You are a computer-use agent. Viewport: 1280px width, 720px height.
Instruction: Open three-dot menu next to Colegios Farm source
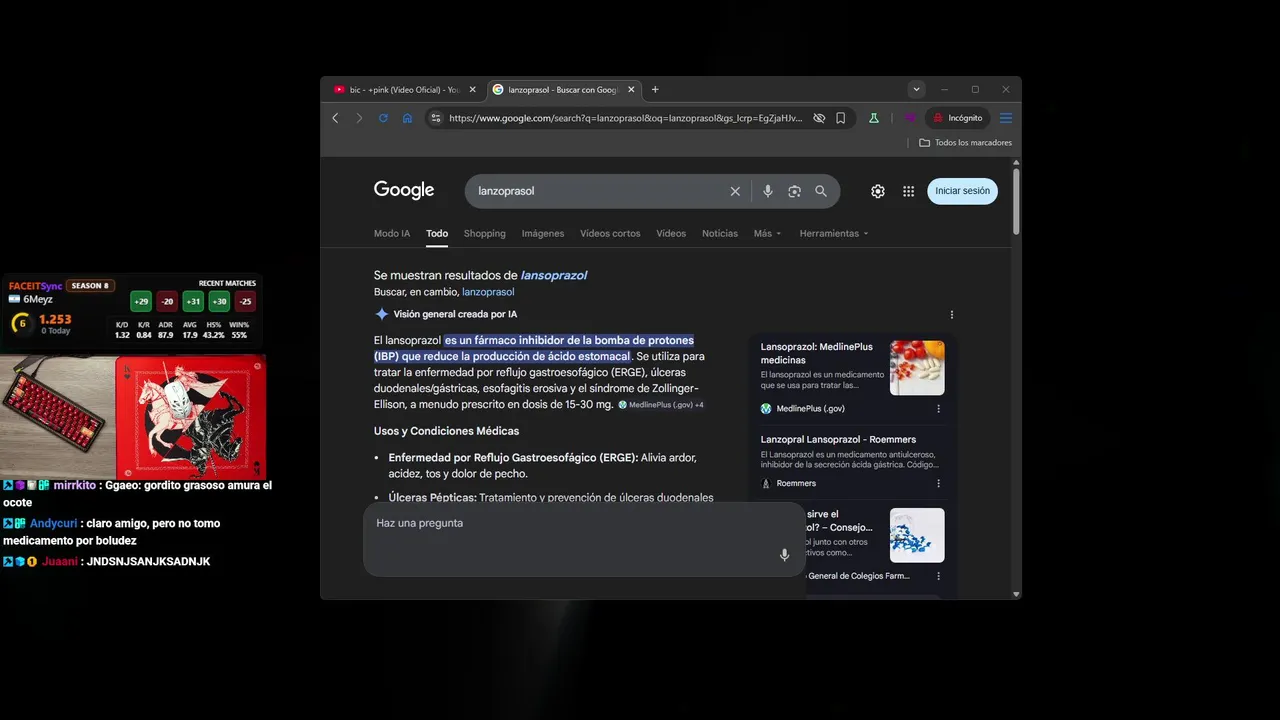pyautogui.click(x=938, y=576)
